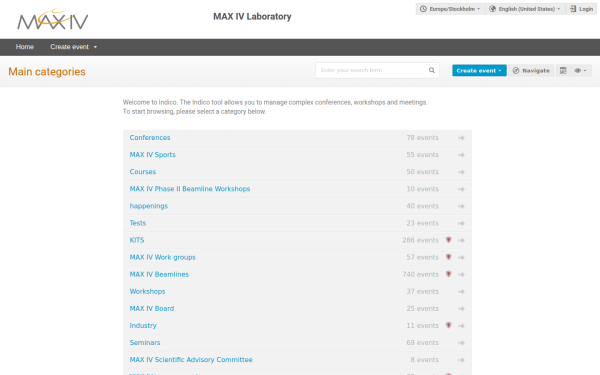
Task: Open the eye view options dropdown
Action: pos(580,70)
